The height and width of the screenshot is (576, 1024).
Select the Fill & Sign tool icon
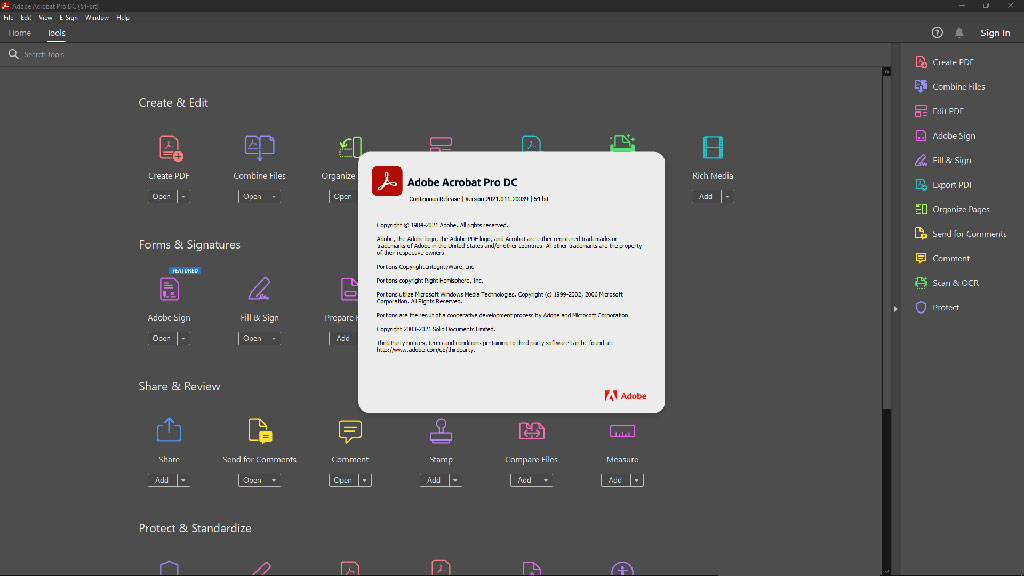pyautogui.click(x=259, y=289)
